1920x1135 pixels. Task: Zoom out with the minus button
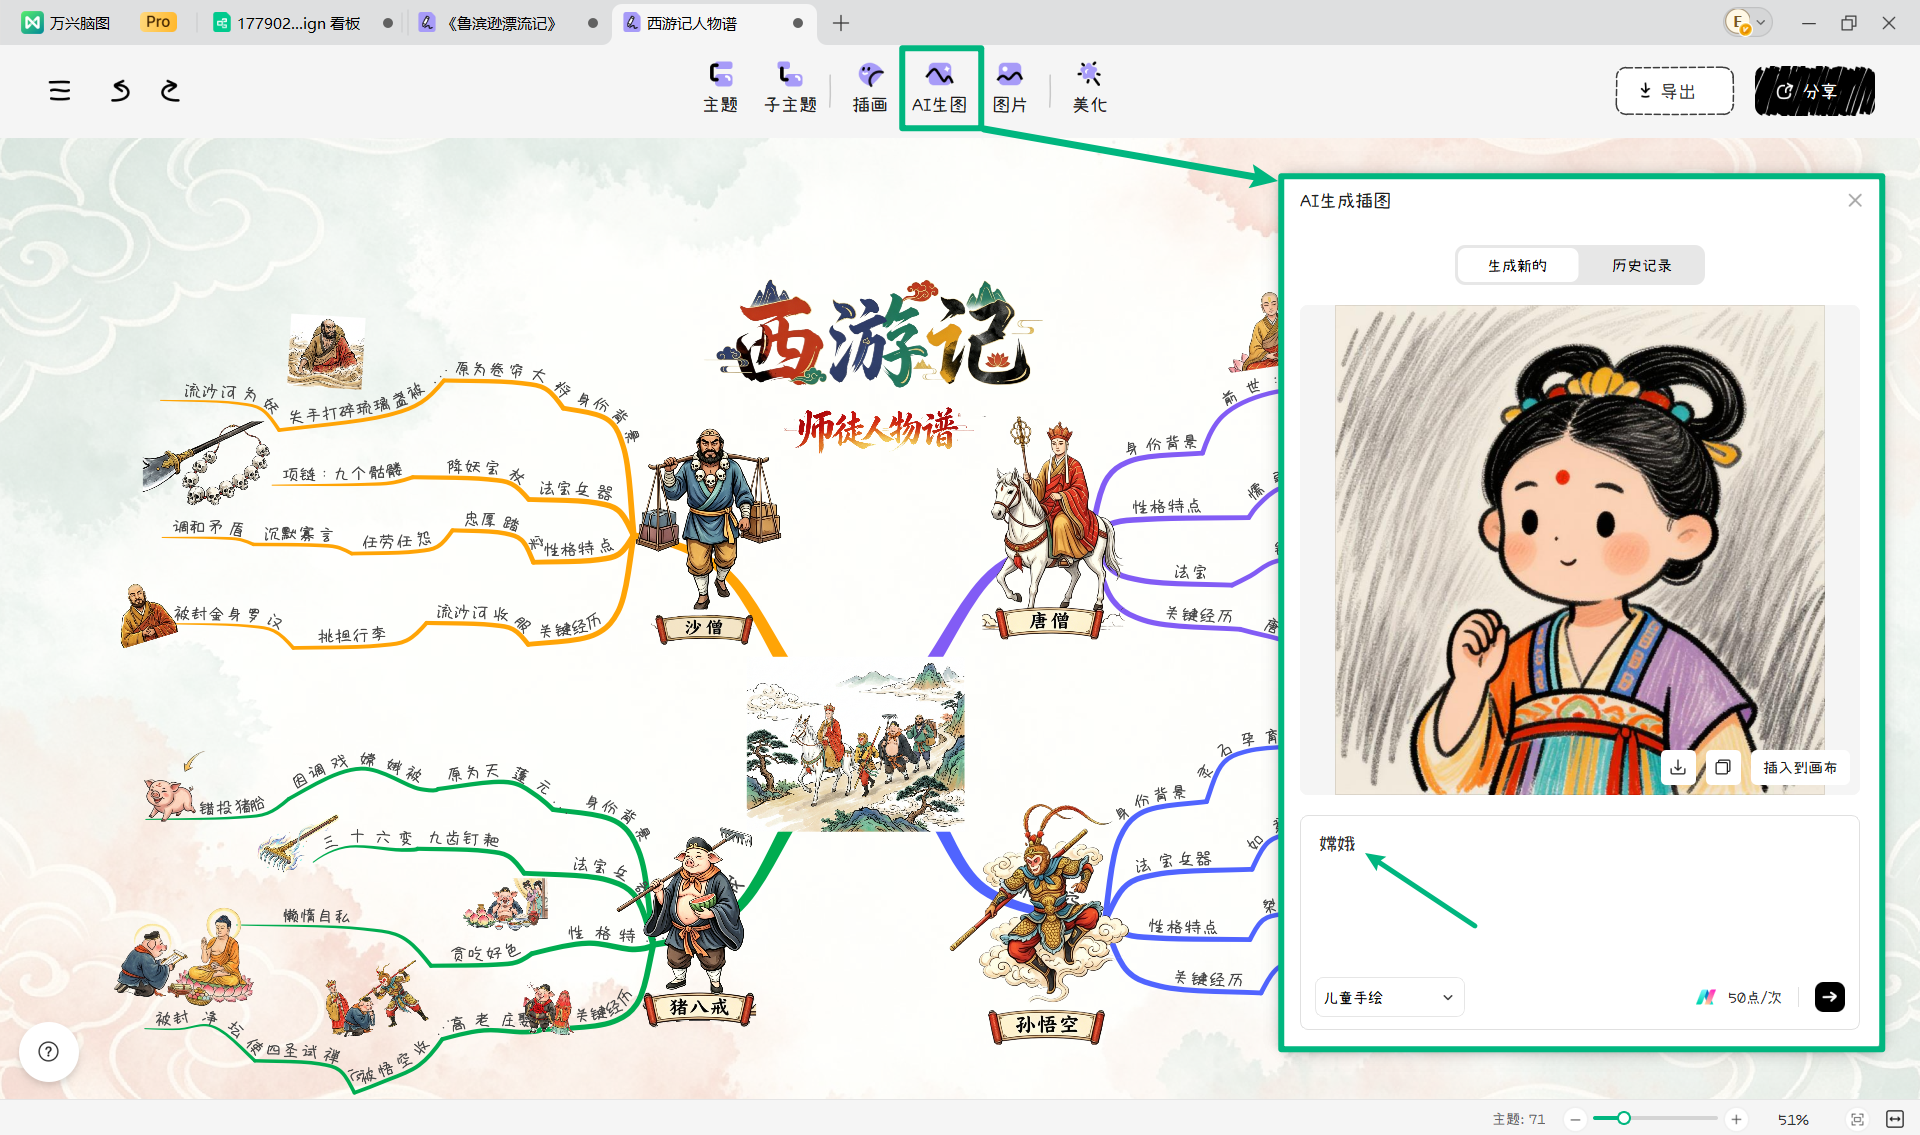[1575, 1119]
